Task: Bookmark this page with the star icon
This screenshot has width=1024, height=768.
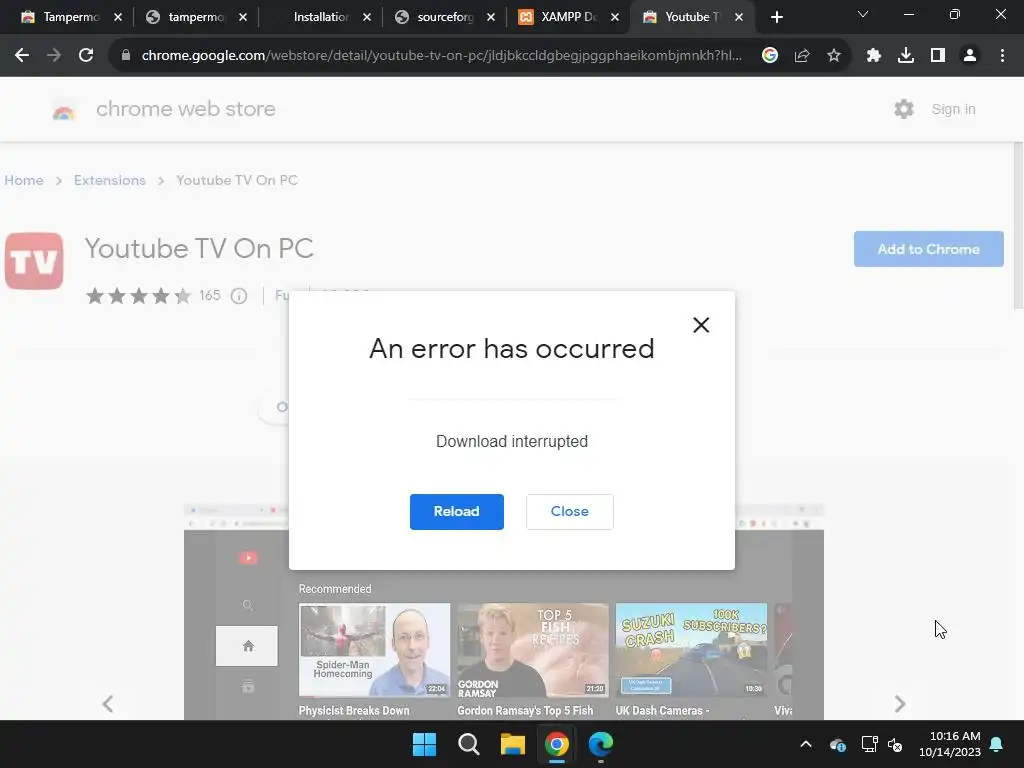Action: point(833,56)
